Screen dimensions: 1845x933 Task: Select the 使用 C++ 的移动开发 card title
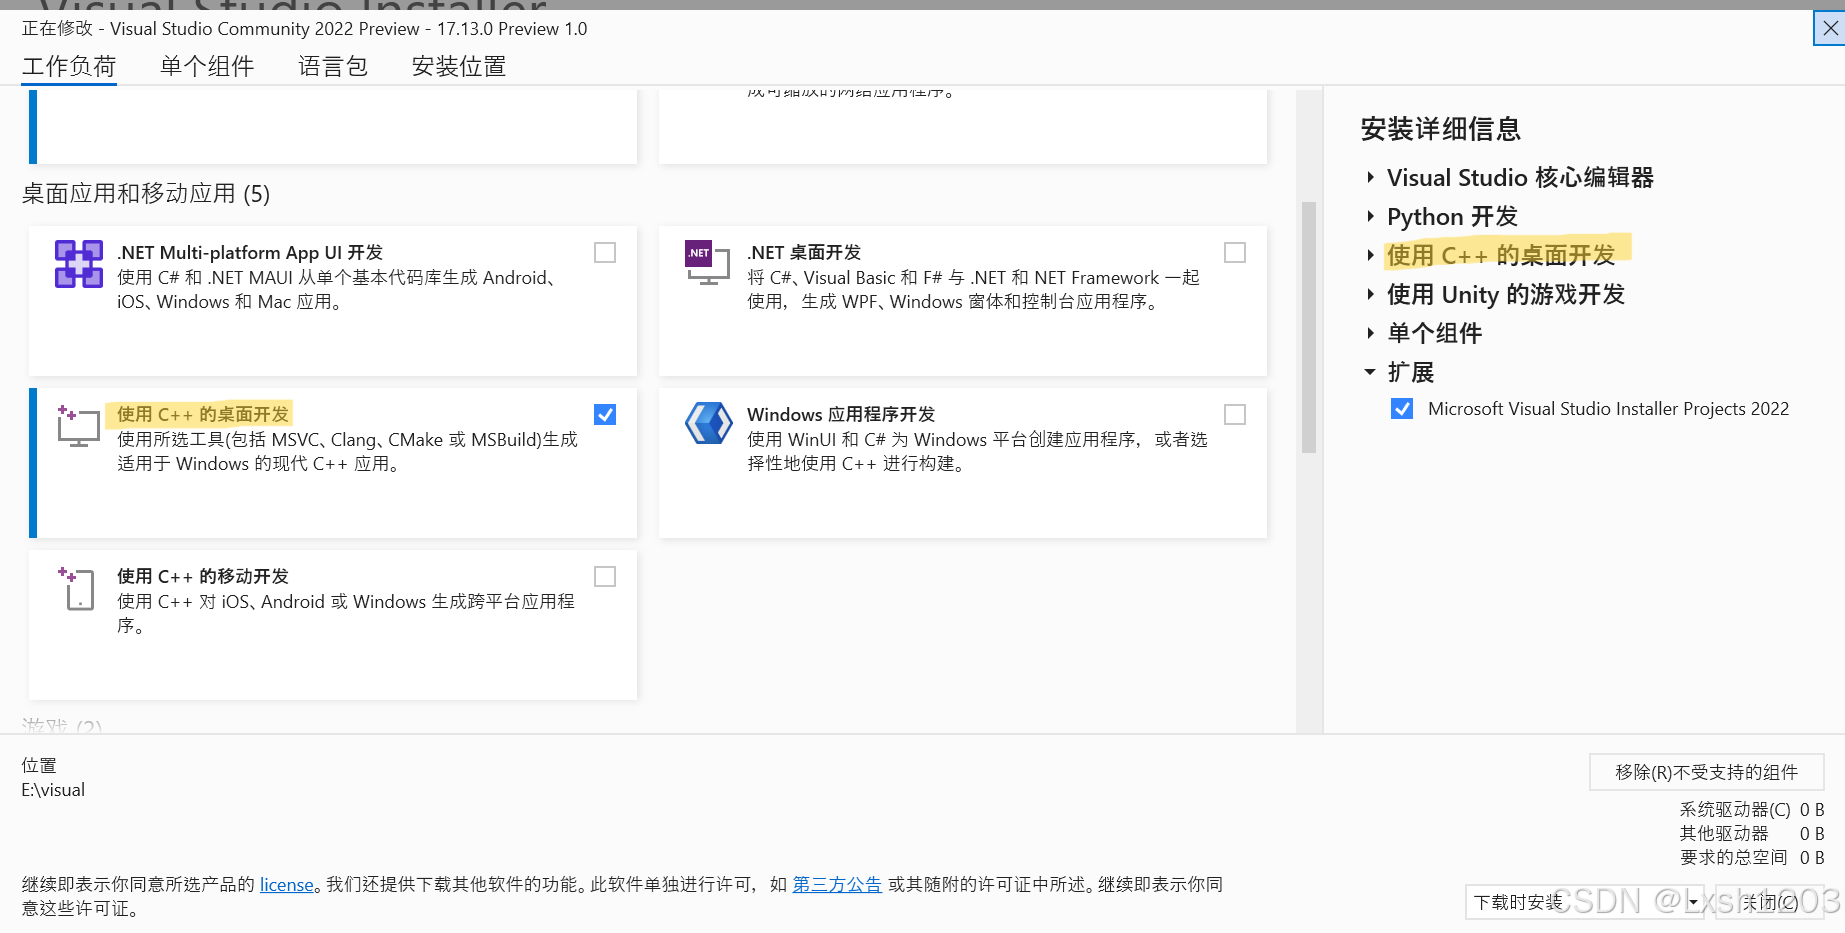click(x=203, y=577)
